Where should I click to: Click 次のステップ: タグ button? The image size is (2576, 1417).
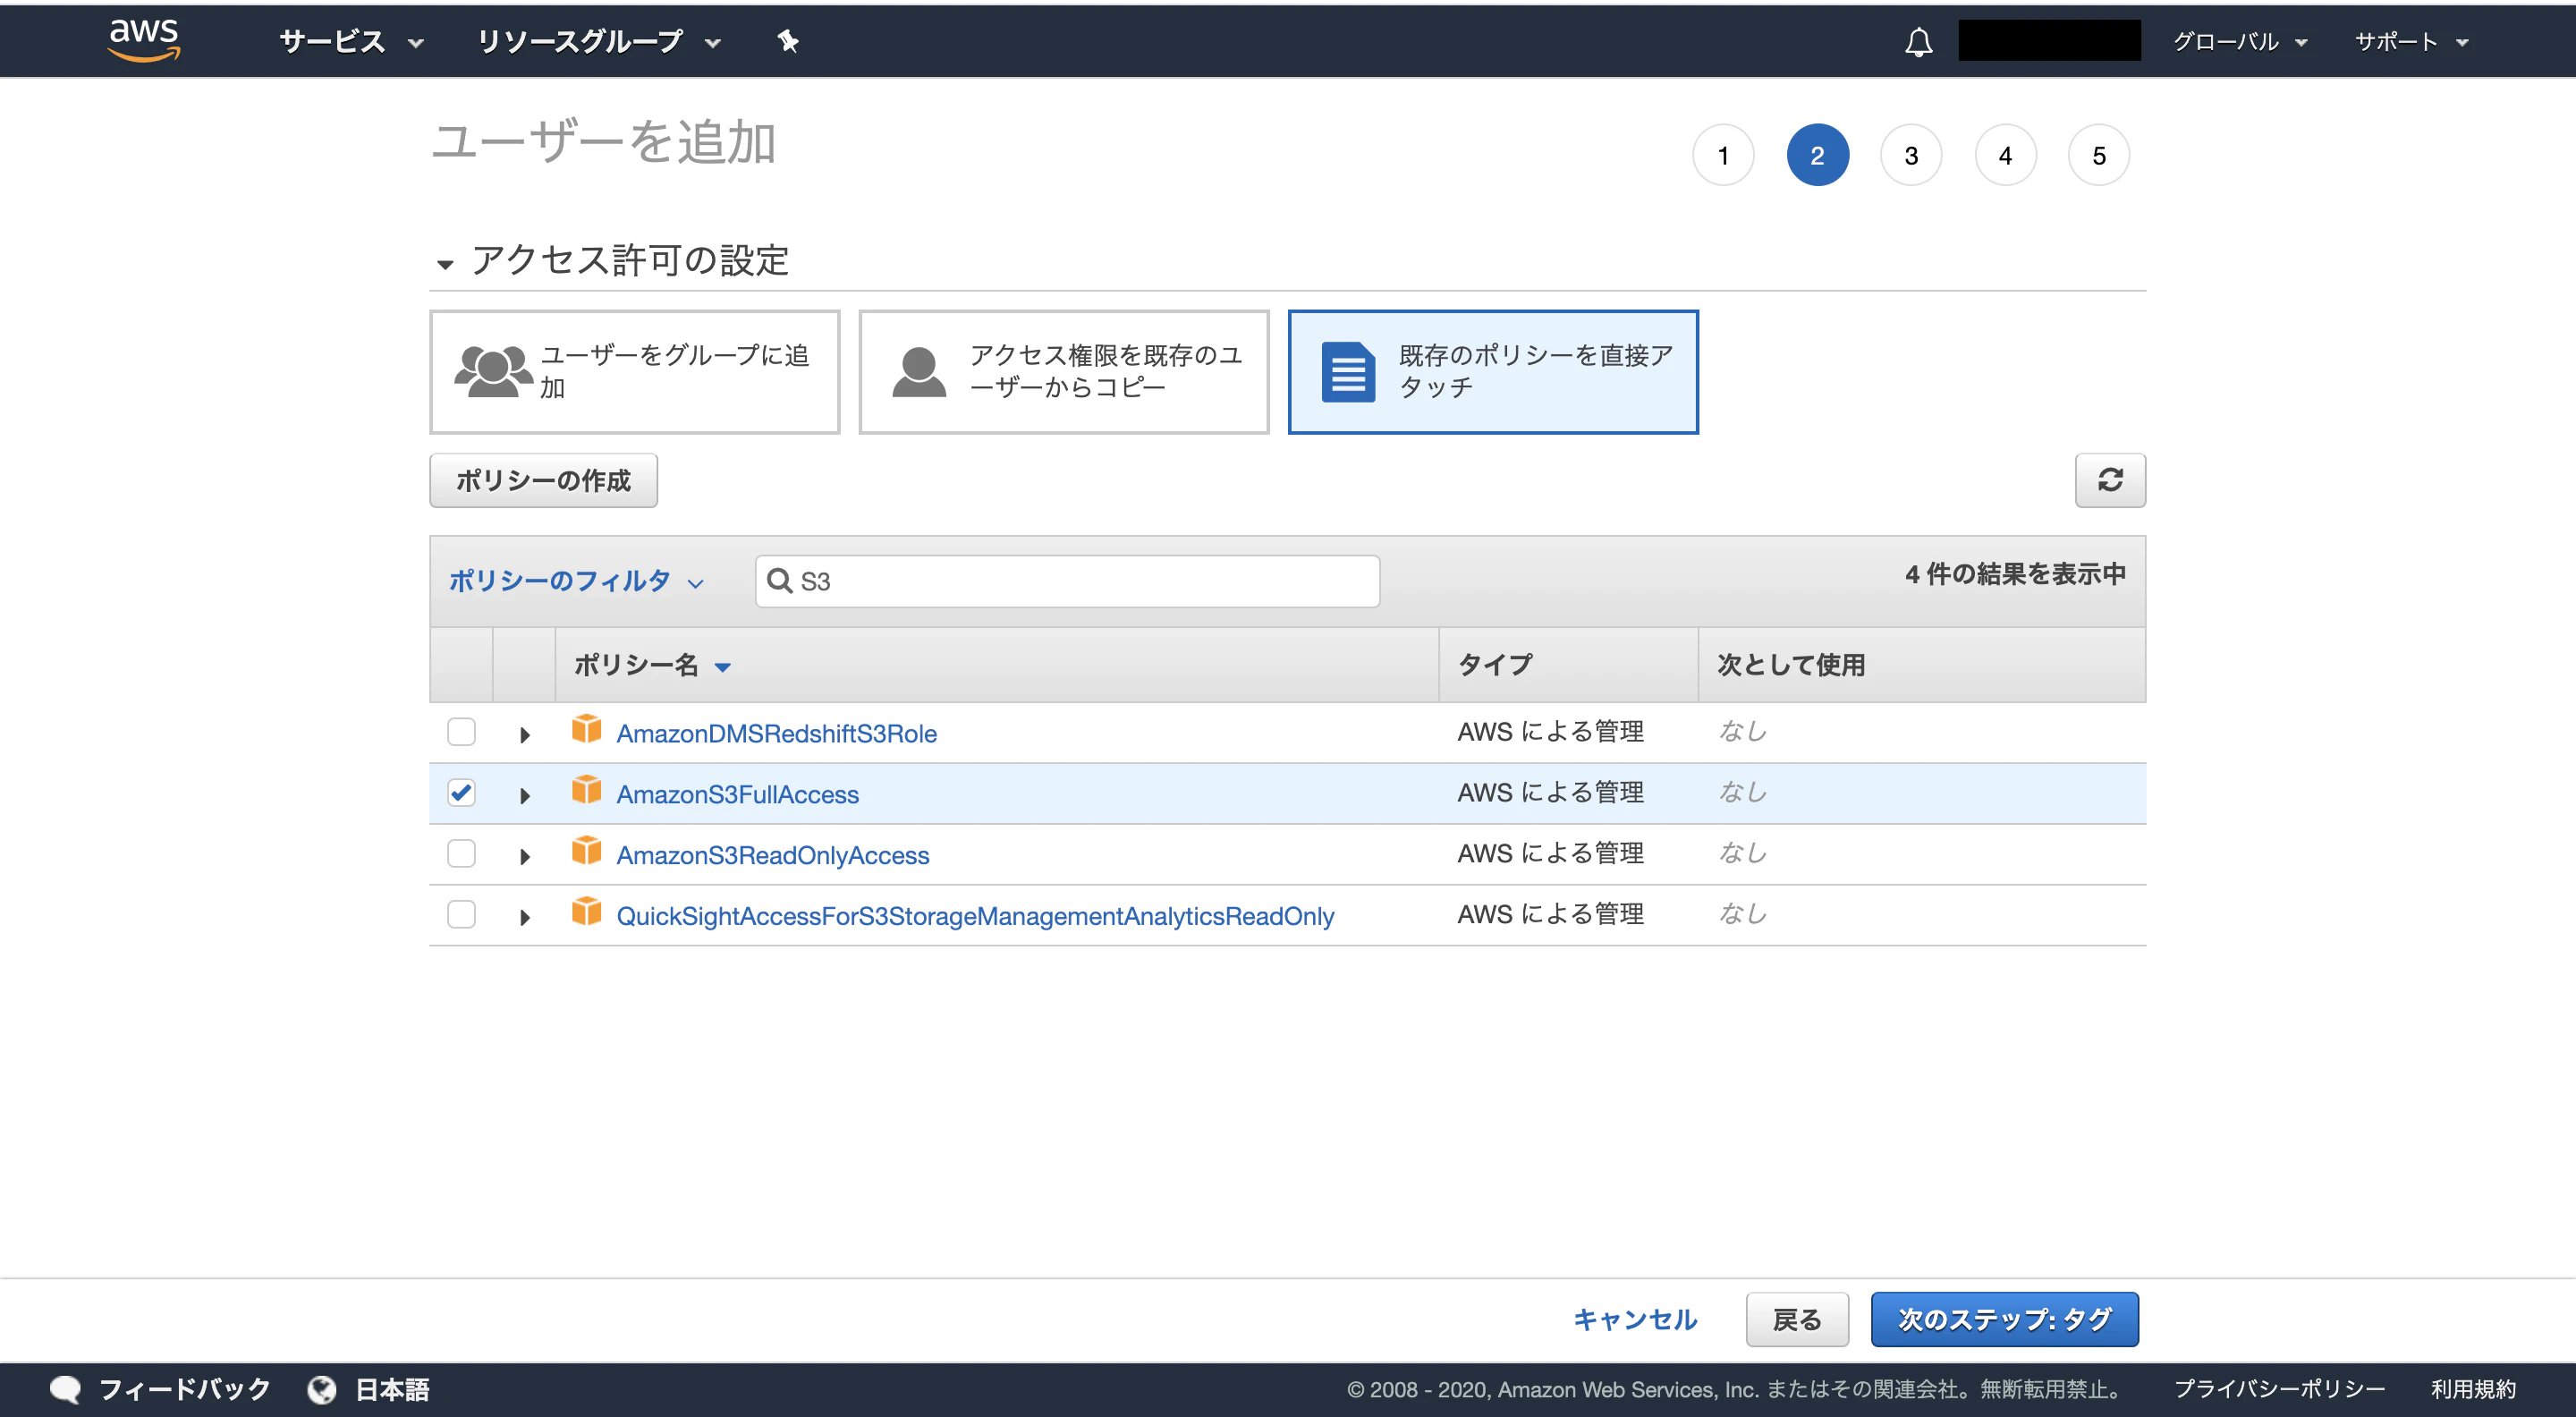tap(2004, 1319)
